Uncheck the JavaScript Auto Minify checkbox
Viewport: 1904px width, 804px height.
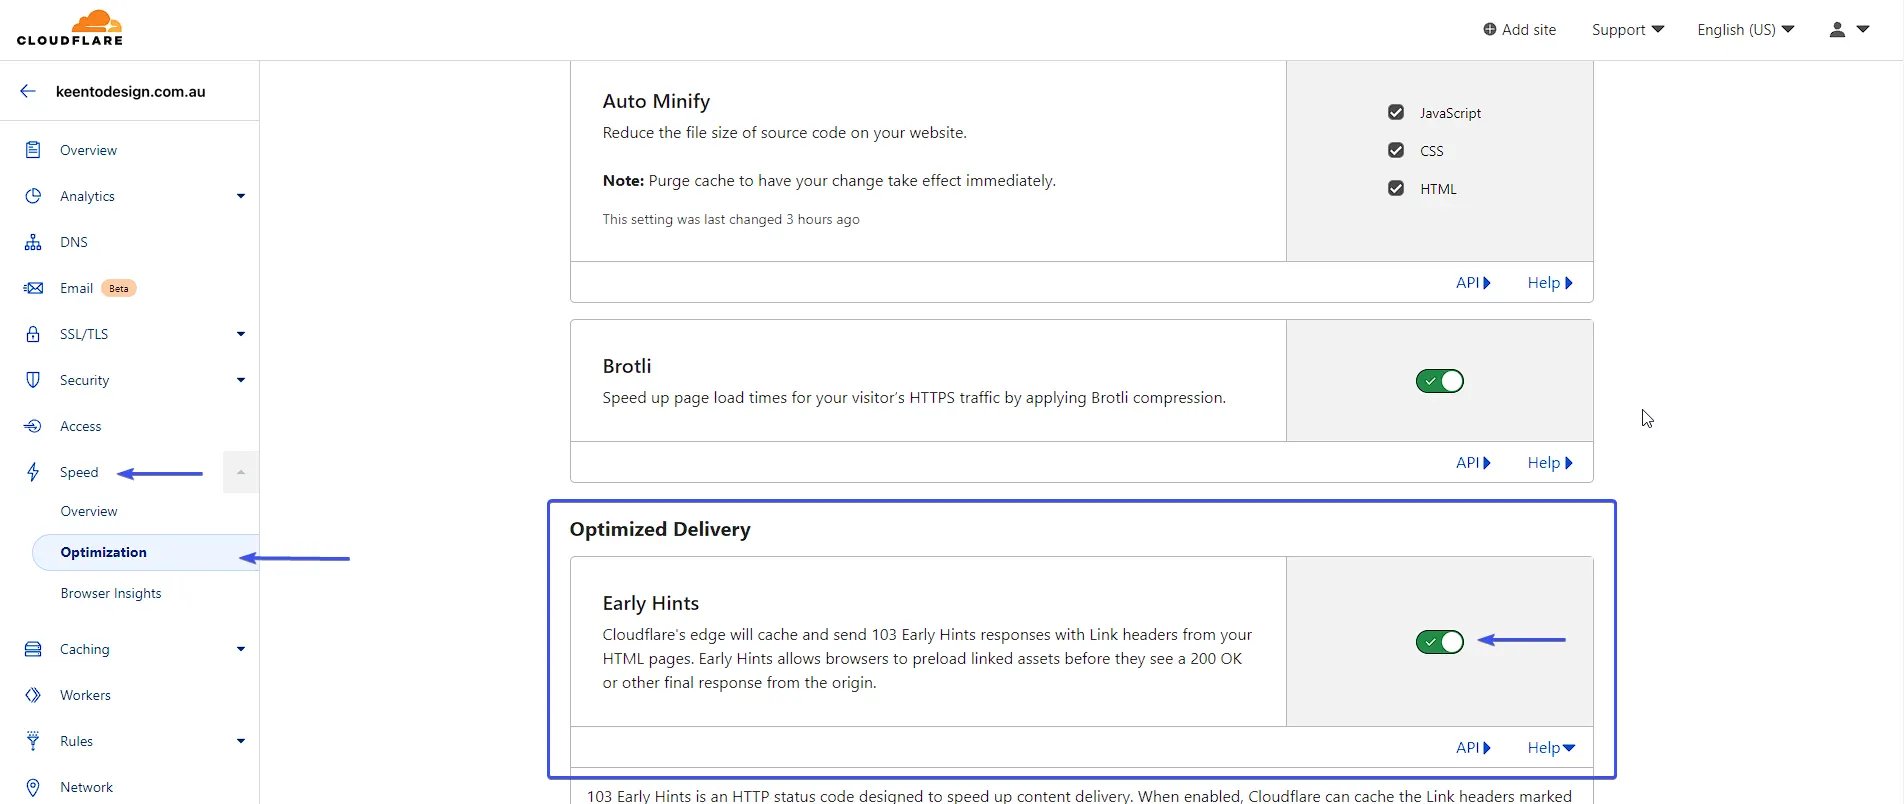pyautogui.click(x=1396, y=112)
